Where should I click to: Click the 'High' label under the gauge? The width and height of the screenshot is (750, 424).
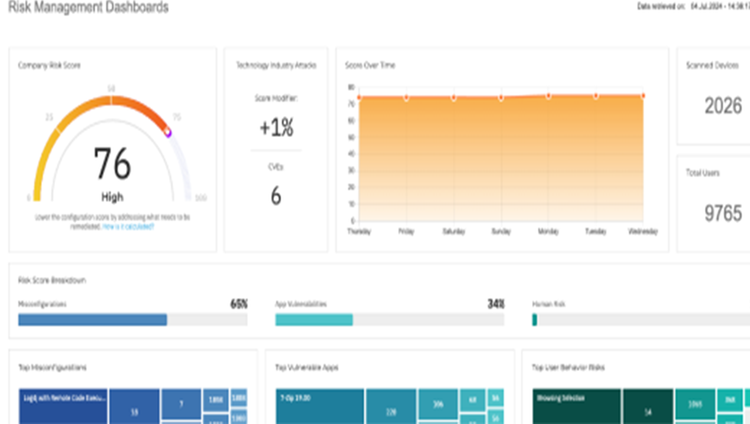tap(112, 197)
